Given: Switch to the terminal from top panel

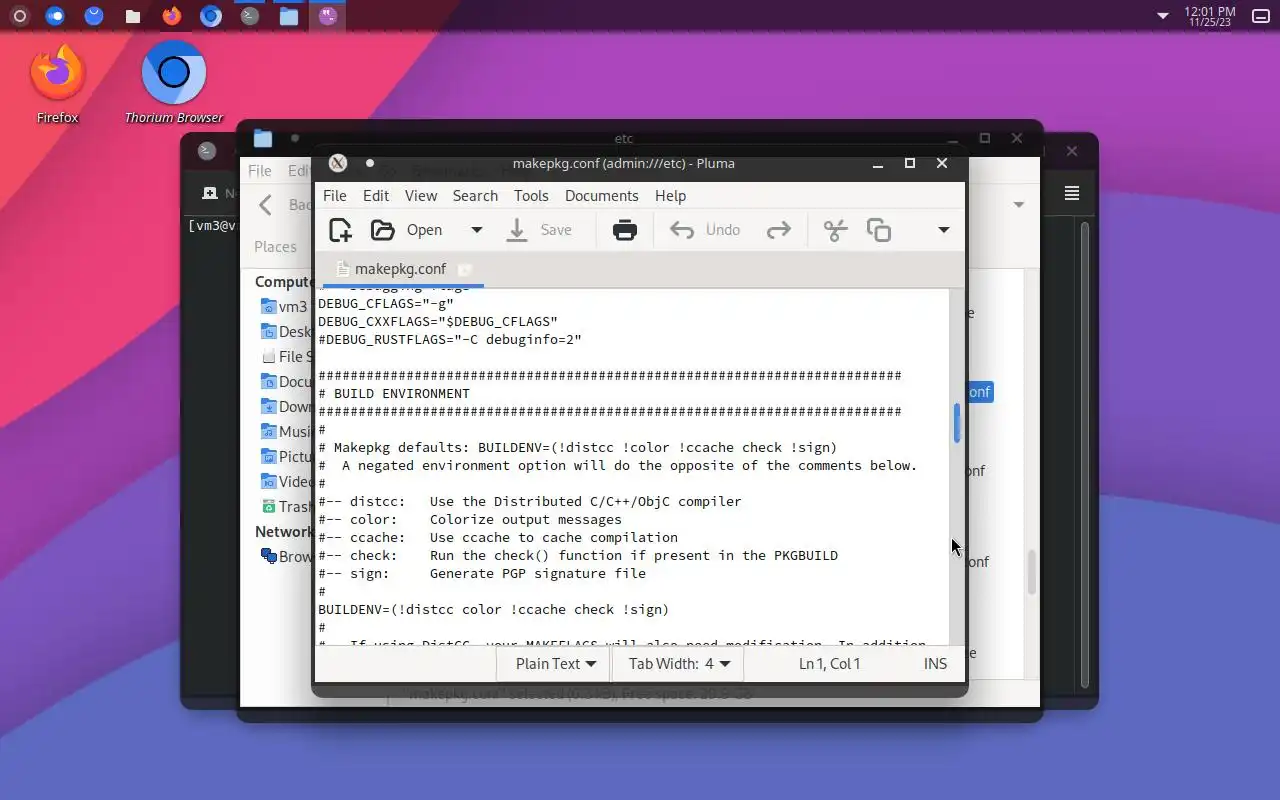Looking at the screenshot, I should pos(250,16).
